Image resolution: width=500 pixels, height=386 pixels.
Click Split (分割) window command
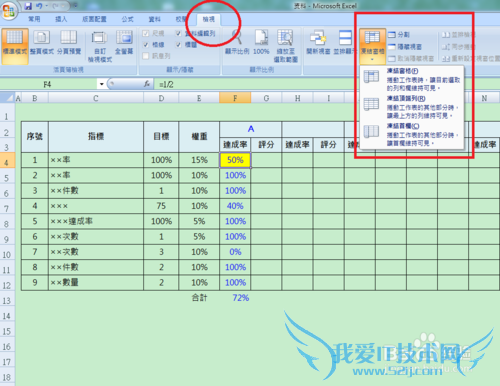(399, 35)
